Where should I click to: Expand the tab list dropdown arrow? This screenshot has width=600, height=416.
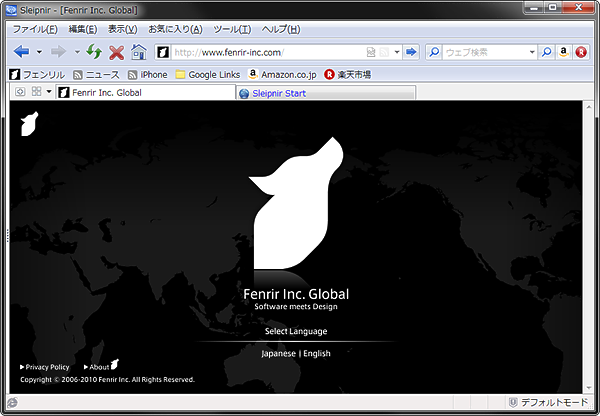[x=49, y=91]
